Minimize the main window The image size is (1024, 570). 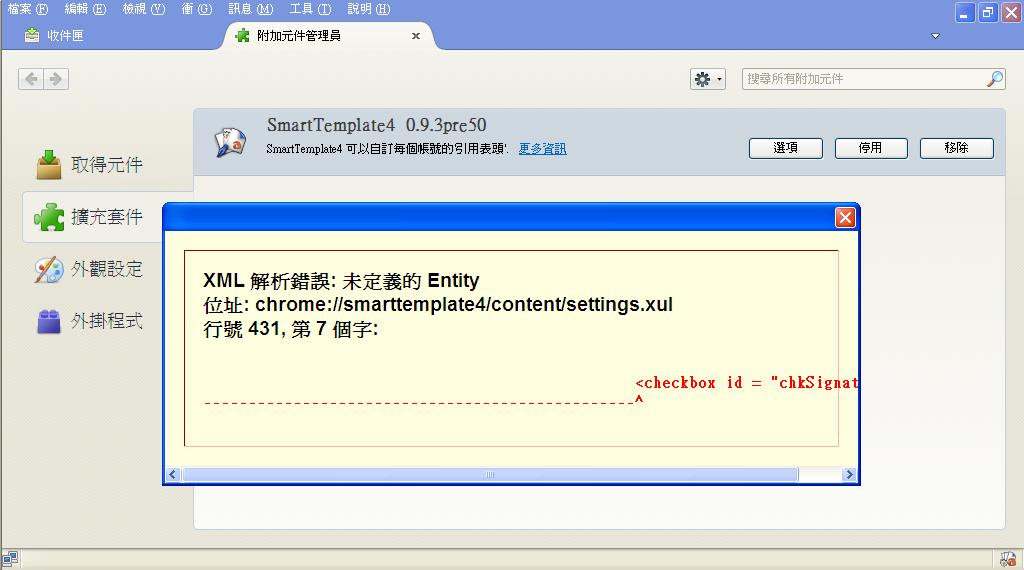(x=964, y=12)
